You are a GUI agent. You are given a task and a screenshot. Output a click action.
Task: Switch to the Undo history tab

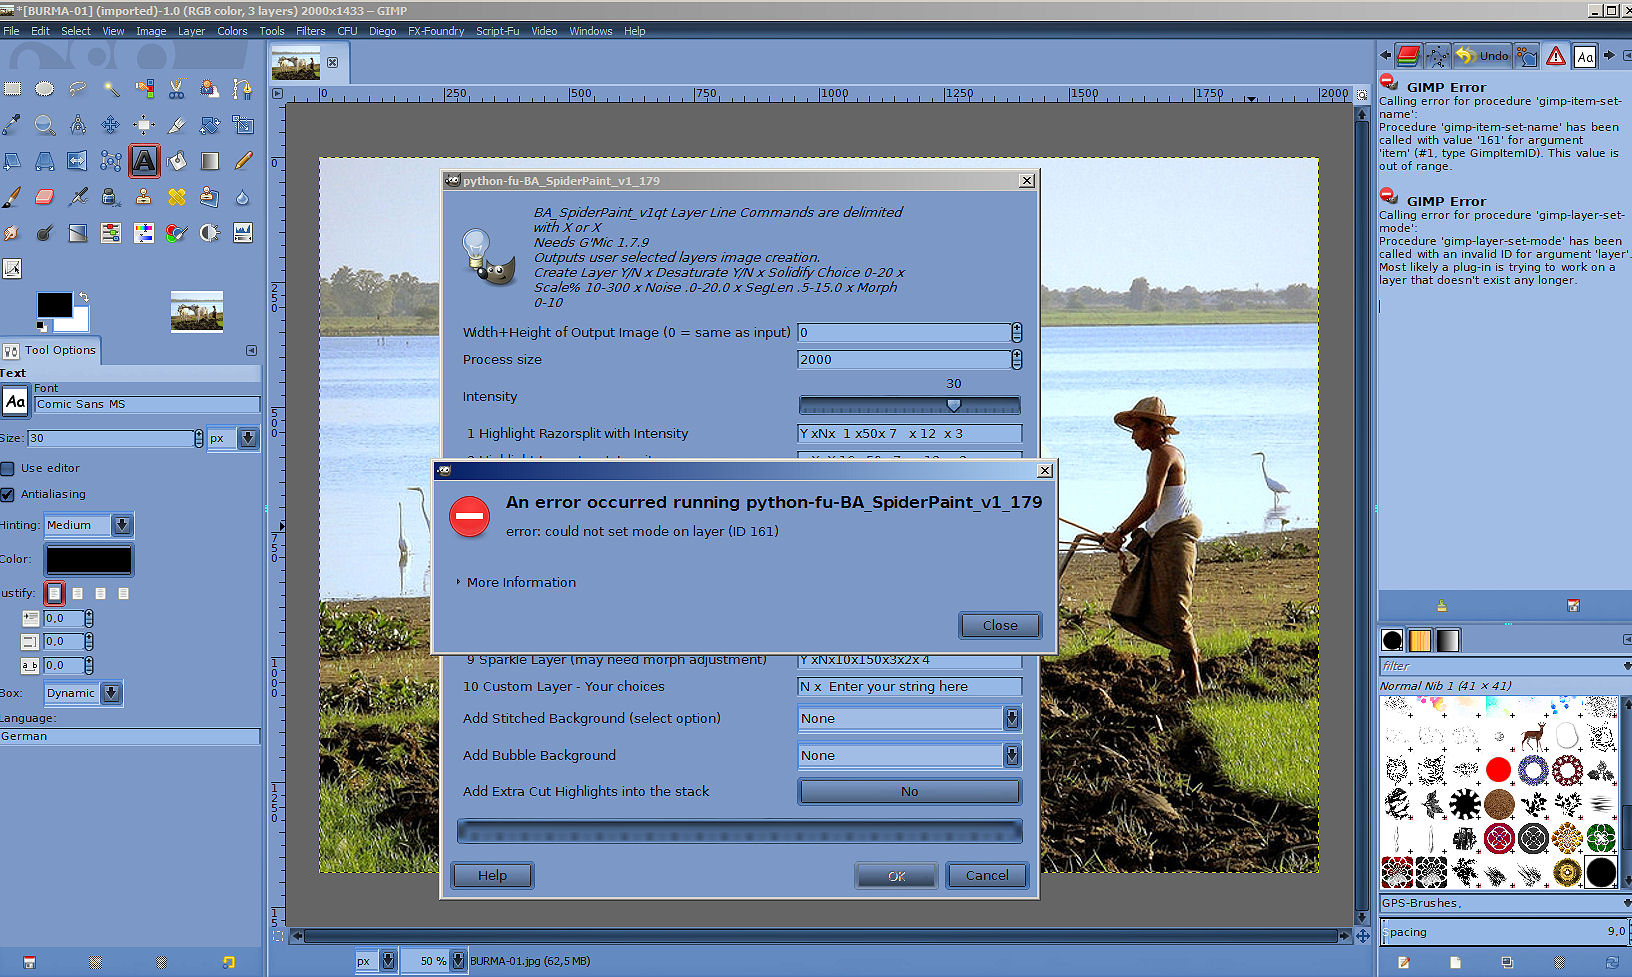(1482, 56)
